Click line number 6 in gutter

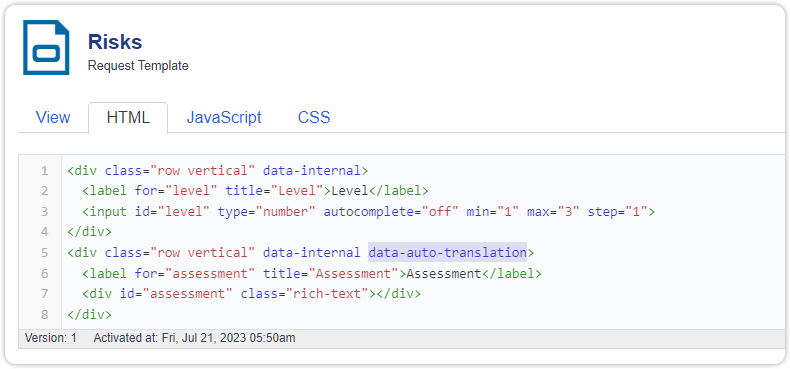tap(44, 274)
